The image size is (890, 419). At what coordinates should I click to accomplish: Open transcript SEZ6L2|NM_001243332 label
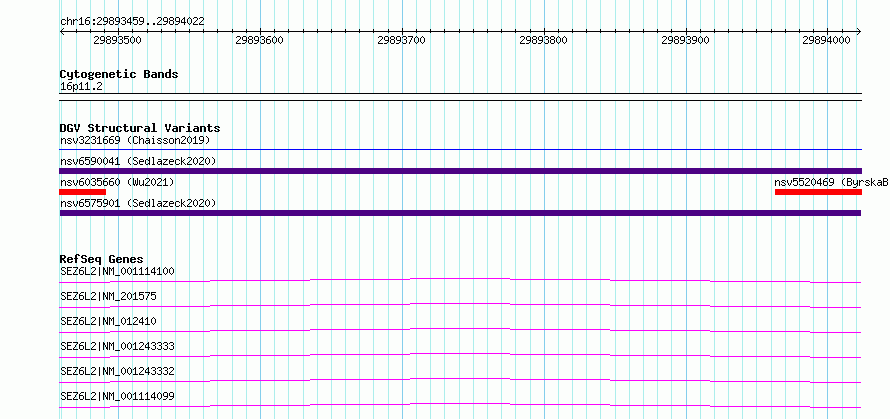coord(117,371)
